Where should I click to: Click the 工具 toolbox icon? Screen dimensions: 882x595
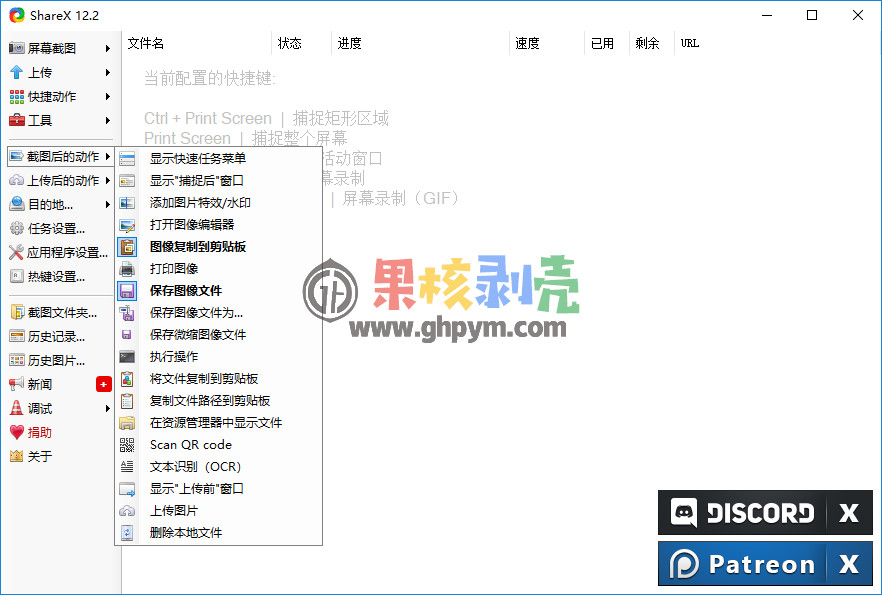(16, 120)
